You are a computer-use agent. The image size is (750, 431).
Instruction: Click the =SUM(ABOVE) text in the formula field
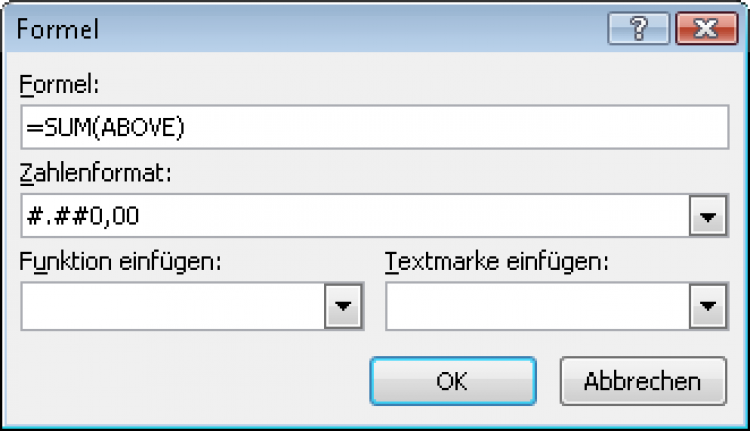tap(106, 128)
